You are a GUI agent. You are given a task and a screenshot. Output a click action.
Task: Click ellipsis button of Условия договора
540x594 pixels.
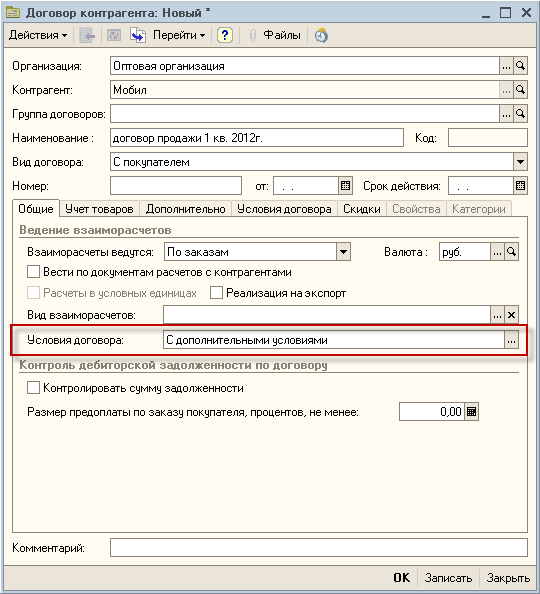[x=512, y=340]
